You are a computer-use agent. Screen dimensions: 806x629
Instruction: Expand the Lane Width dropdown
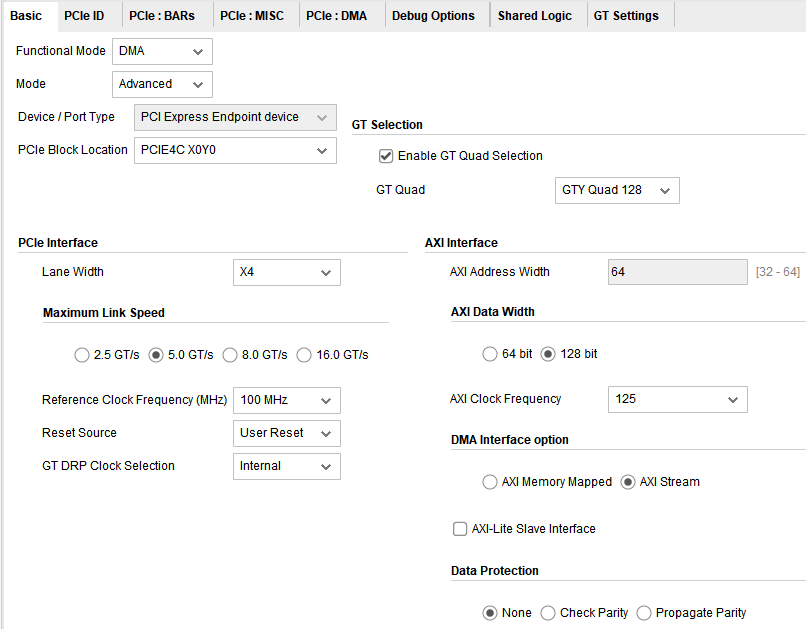[286, 272]
